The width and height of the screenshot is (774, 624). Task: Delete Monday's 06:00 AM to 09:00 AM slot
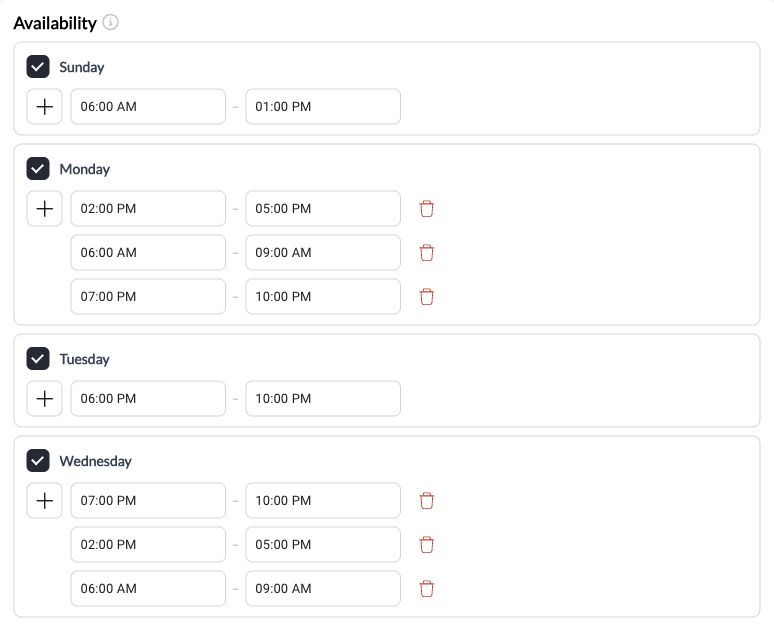click(426, 252)
